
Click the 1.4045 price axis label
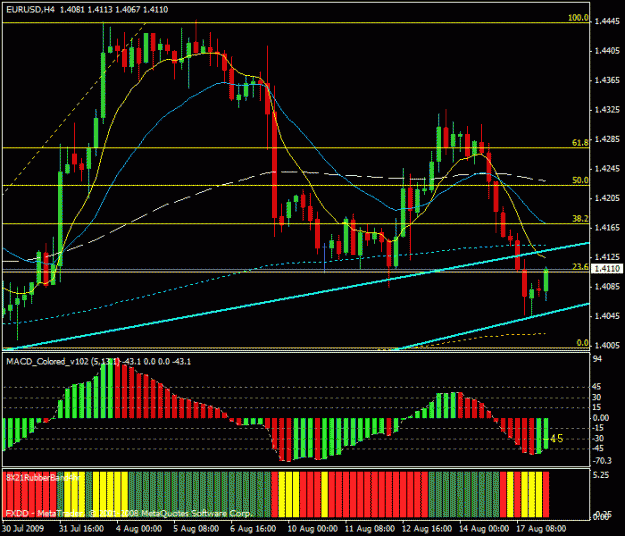pyautogui.click(x=607, y=316)
